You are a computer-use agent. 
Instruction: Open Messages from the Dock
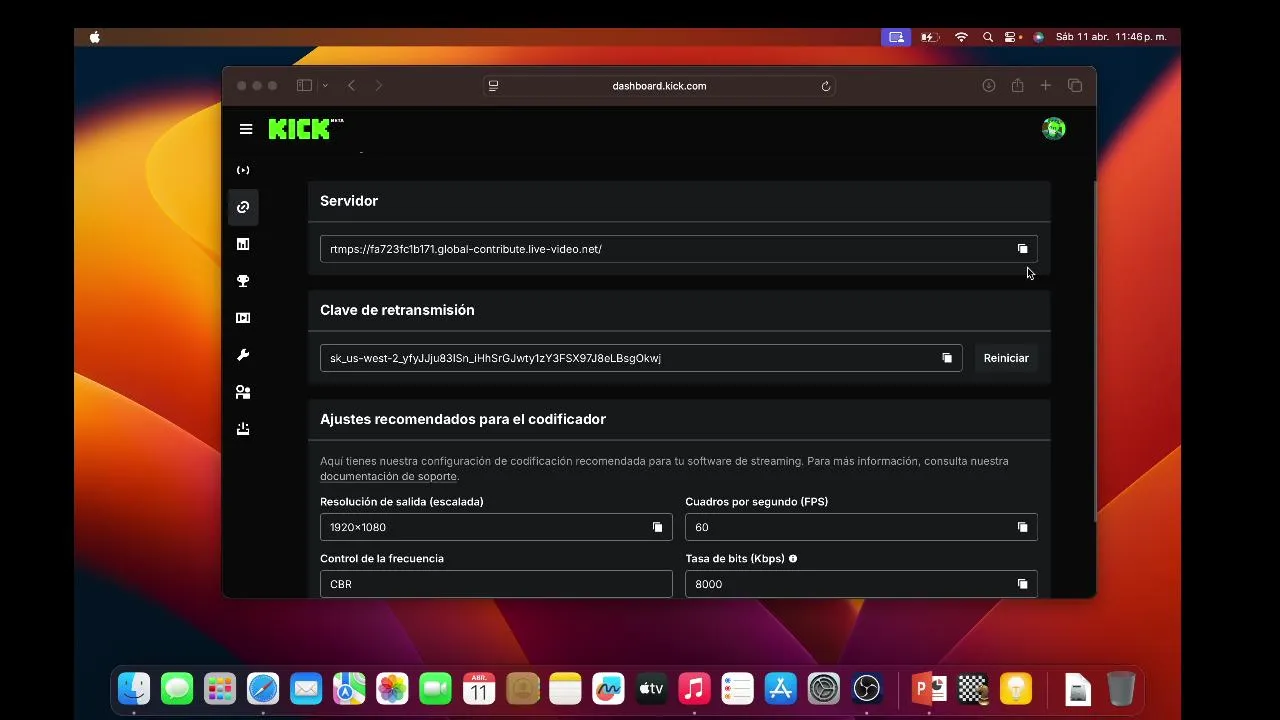point(177,688)
